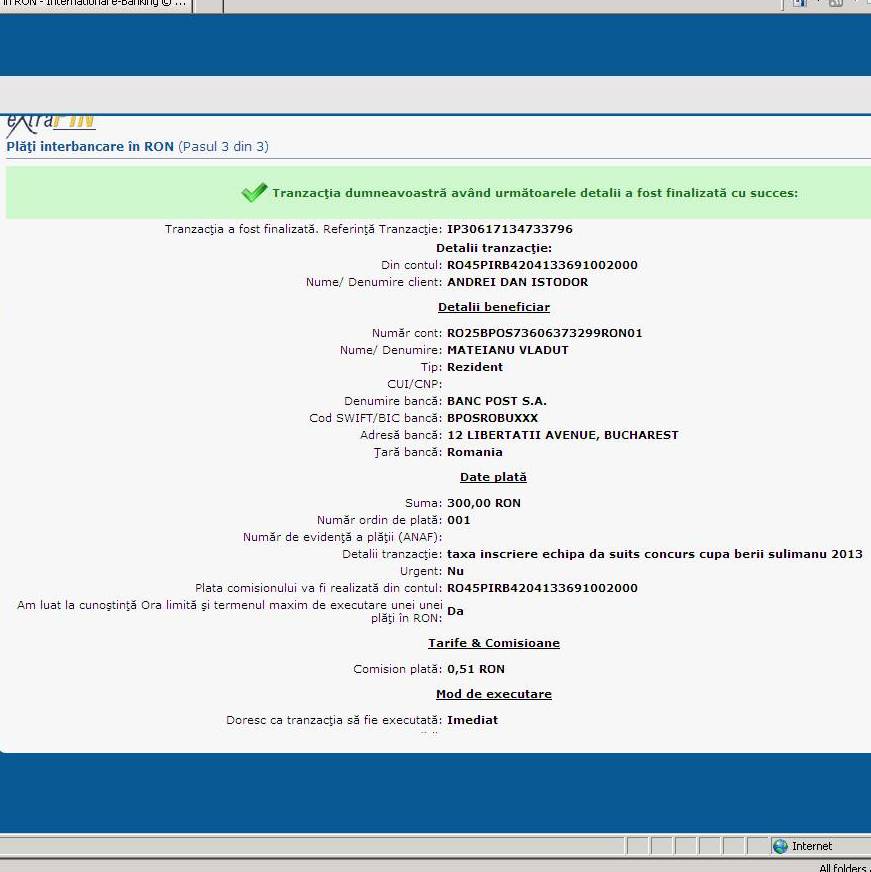Click the bank address 12 LIBERTATII AVENUE

[562, 435]
